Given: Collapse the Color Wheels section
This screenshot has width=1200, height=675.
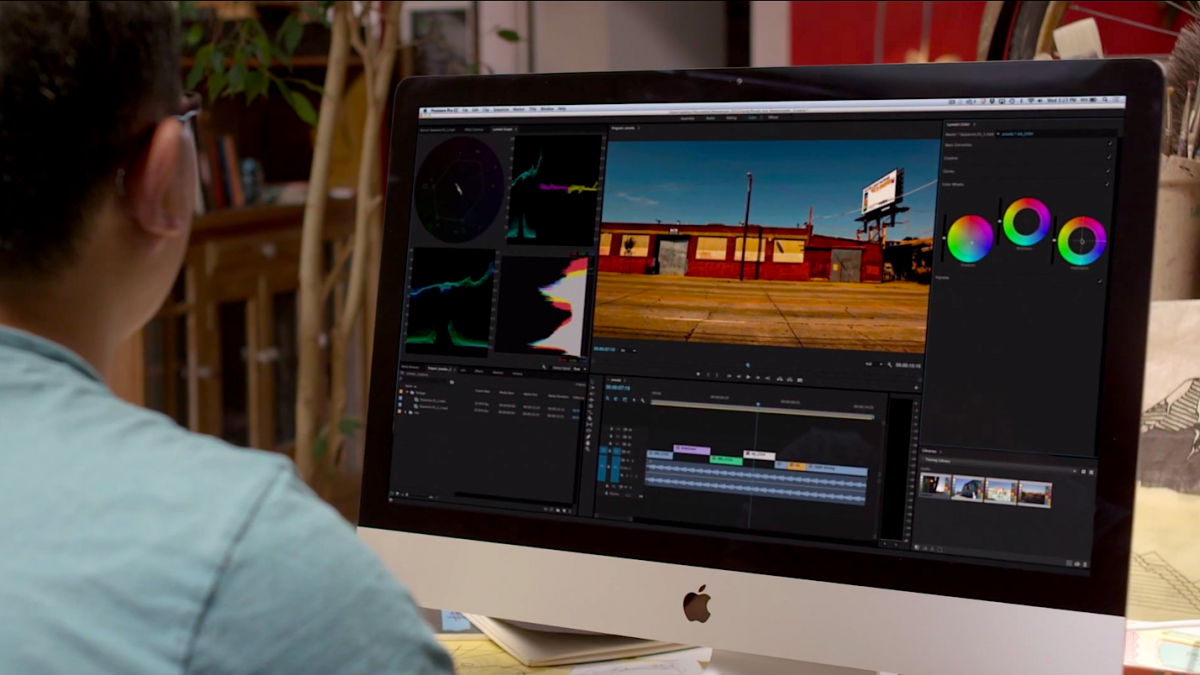Looking at the screenshot, I should (953, 185).
